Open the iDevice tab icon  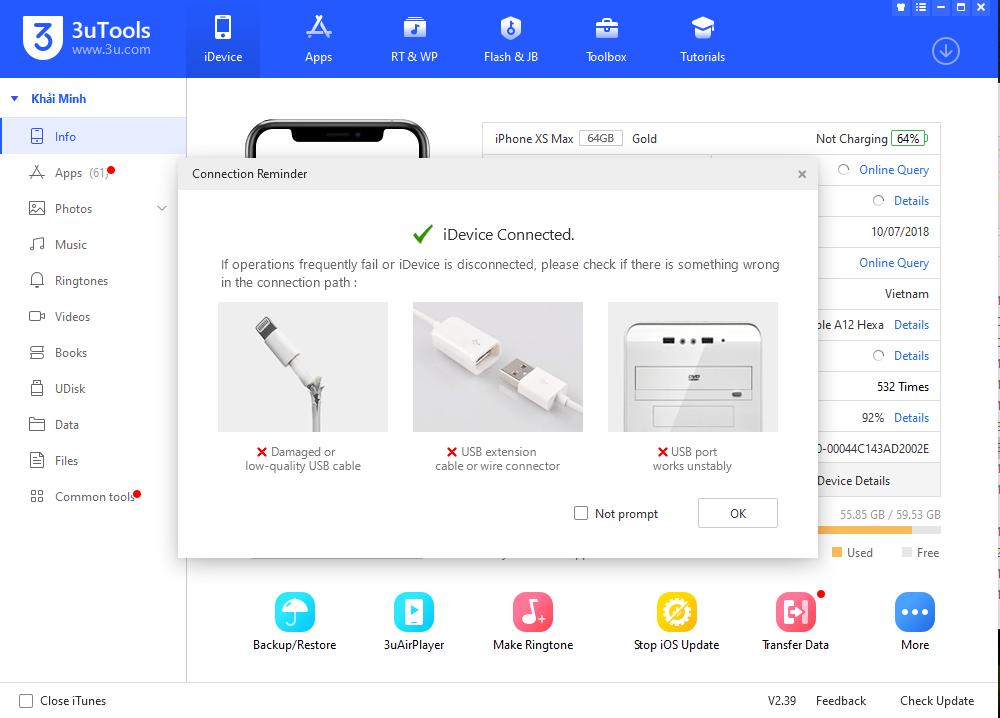[222, 37]
